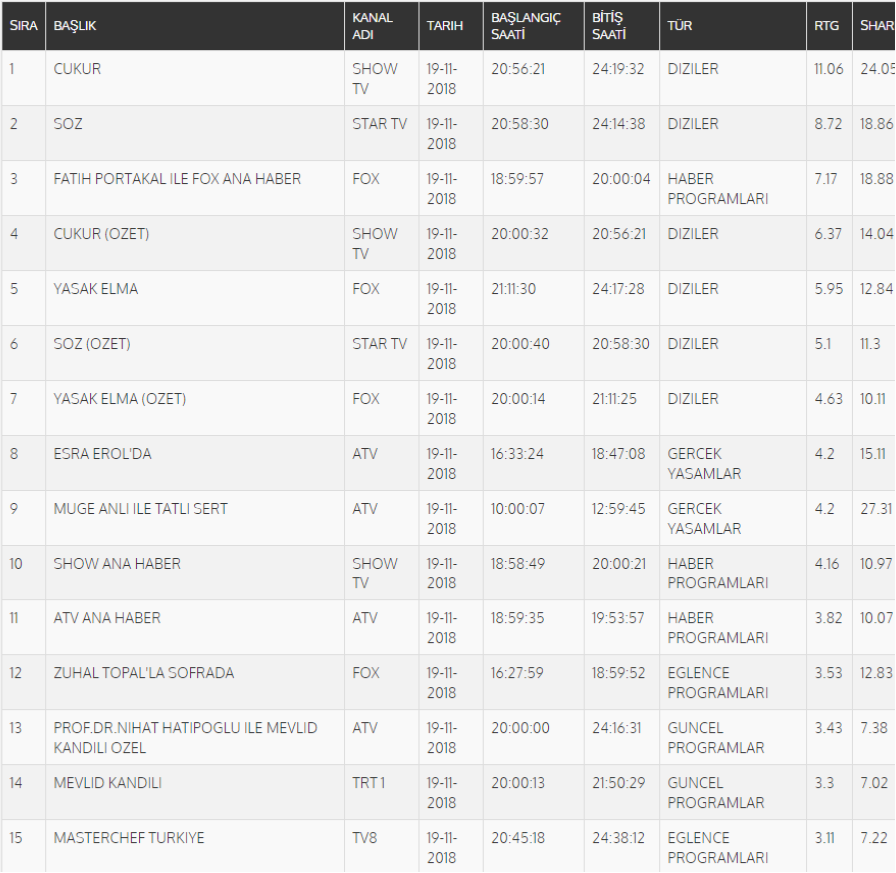Select the MEVLID KANDILI title
Viewport: 896px width, 873px height.
[x=107, y=783]
